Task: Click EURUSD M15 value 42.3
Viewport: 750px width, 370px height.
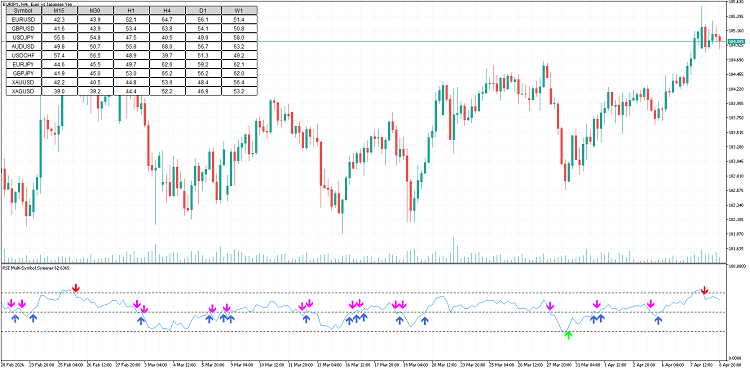Action: [x=60, y=20]
